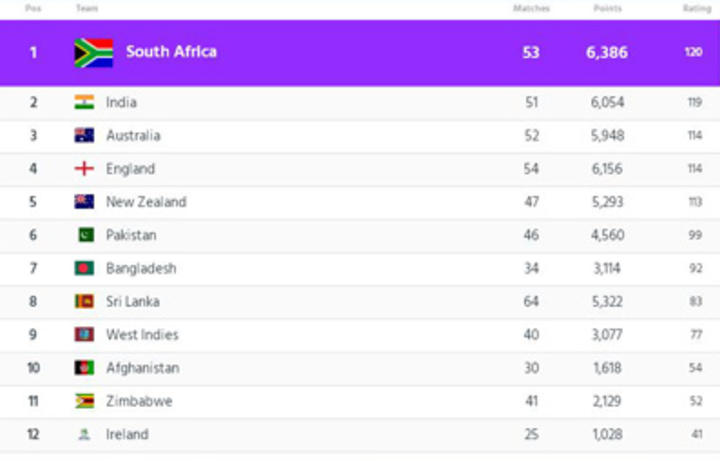Click the Matches column header

tap(531, 8)
